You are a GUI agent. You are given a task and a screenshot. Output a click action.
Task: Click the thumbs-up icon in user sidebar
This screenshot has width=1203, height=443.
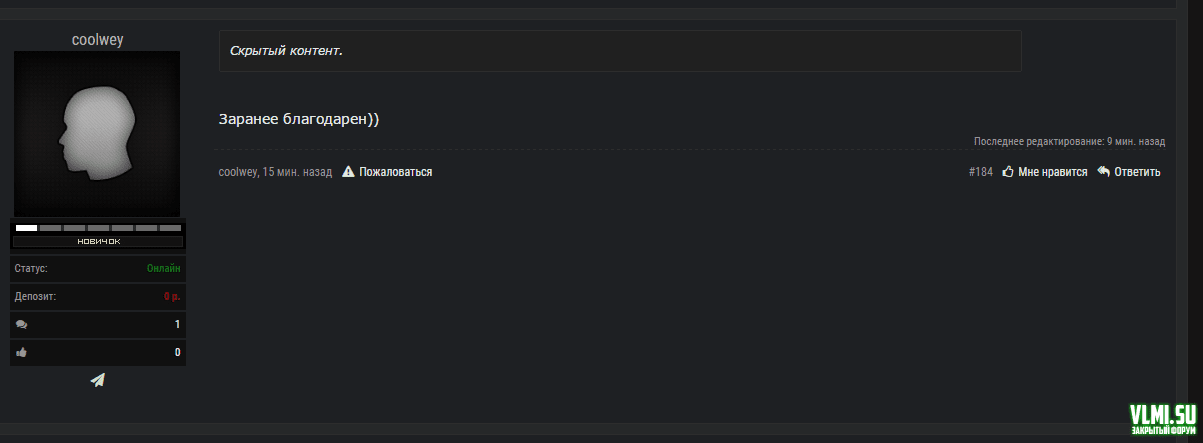point(22,353)
